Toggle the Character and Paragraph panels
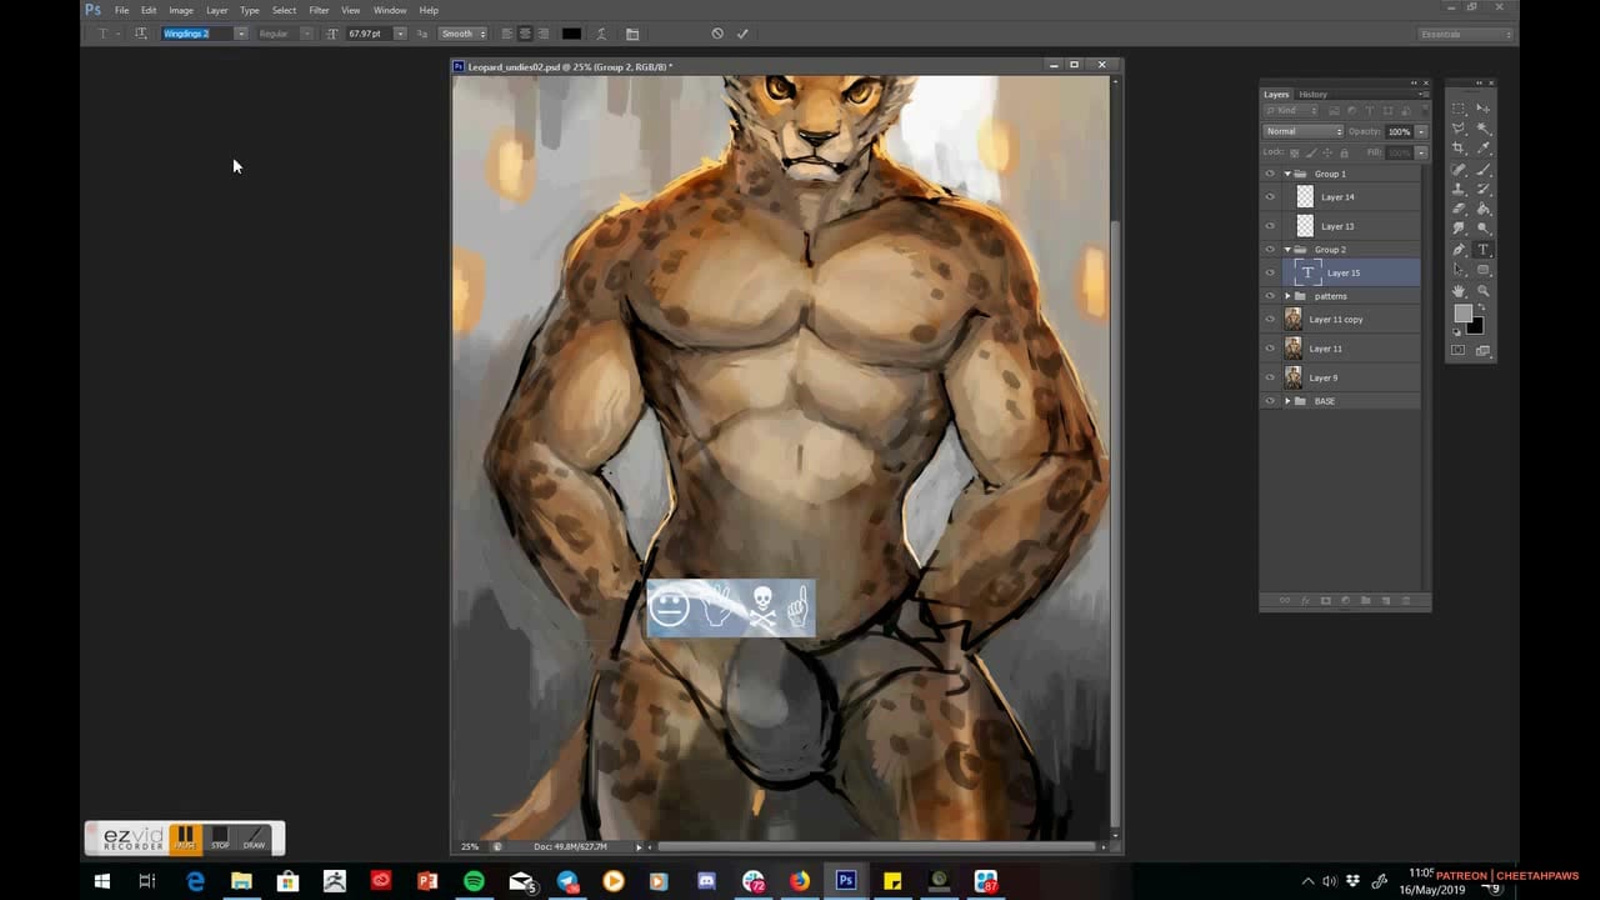This screenshot has width=1600, height=900. click(x=632, y=34)
